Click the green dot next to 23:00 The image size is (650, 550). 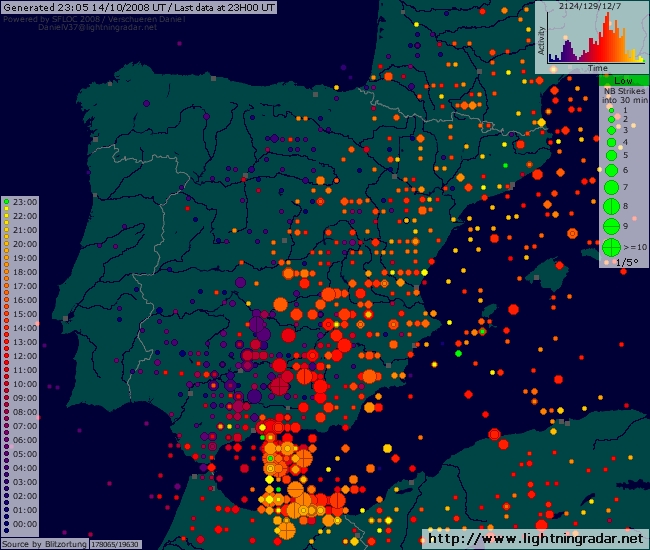pyautogui.click(x=6, y=202)
